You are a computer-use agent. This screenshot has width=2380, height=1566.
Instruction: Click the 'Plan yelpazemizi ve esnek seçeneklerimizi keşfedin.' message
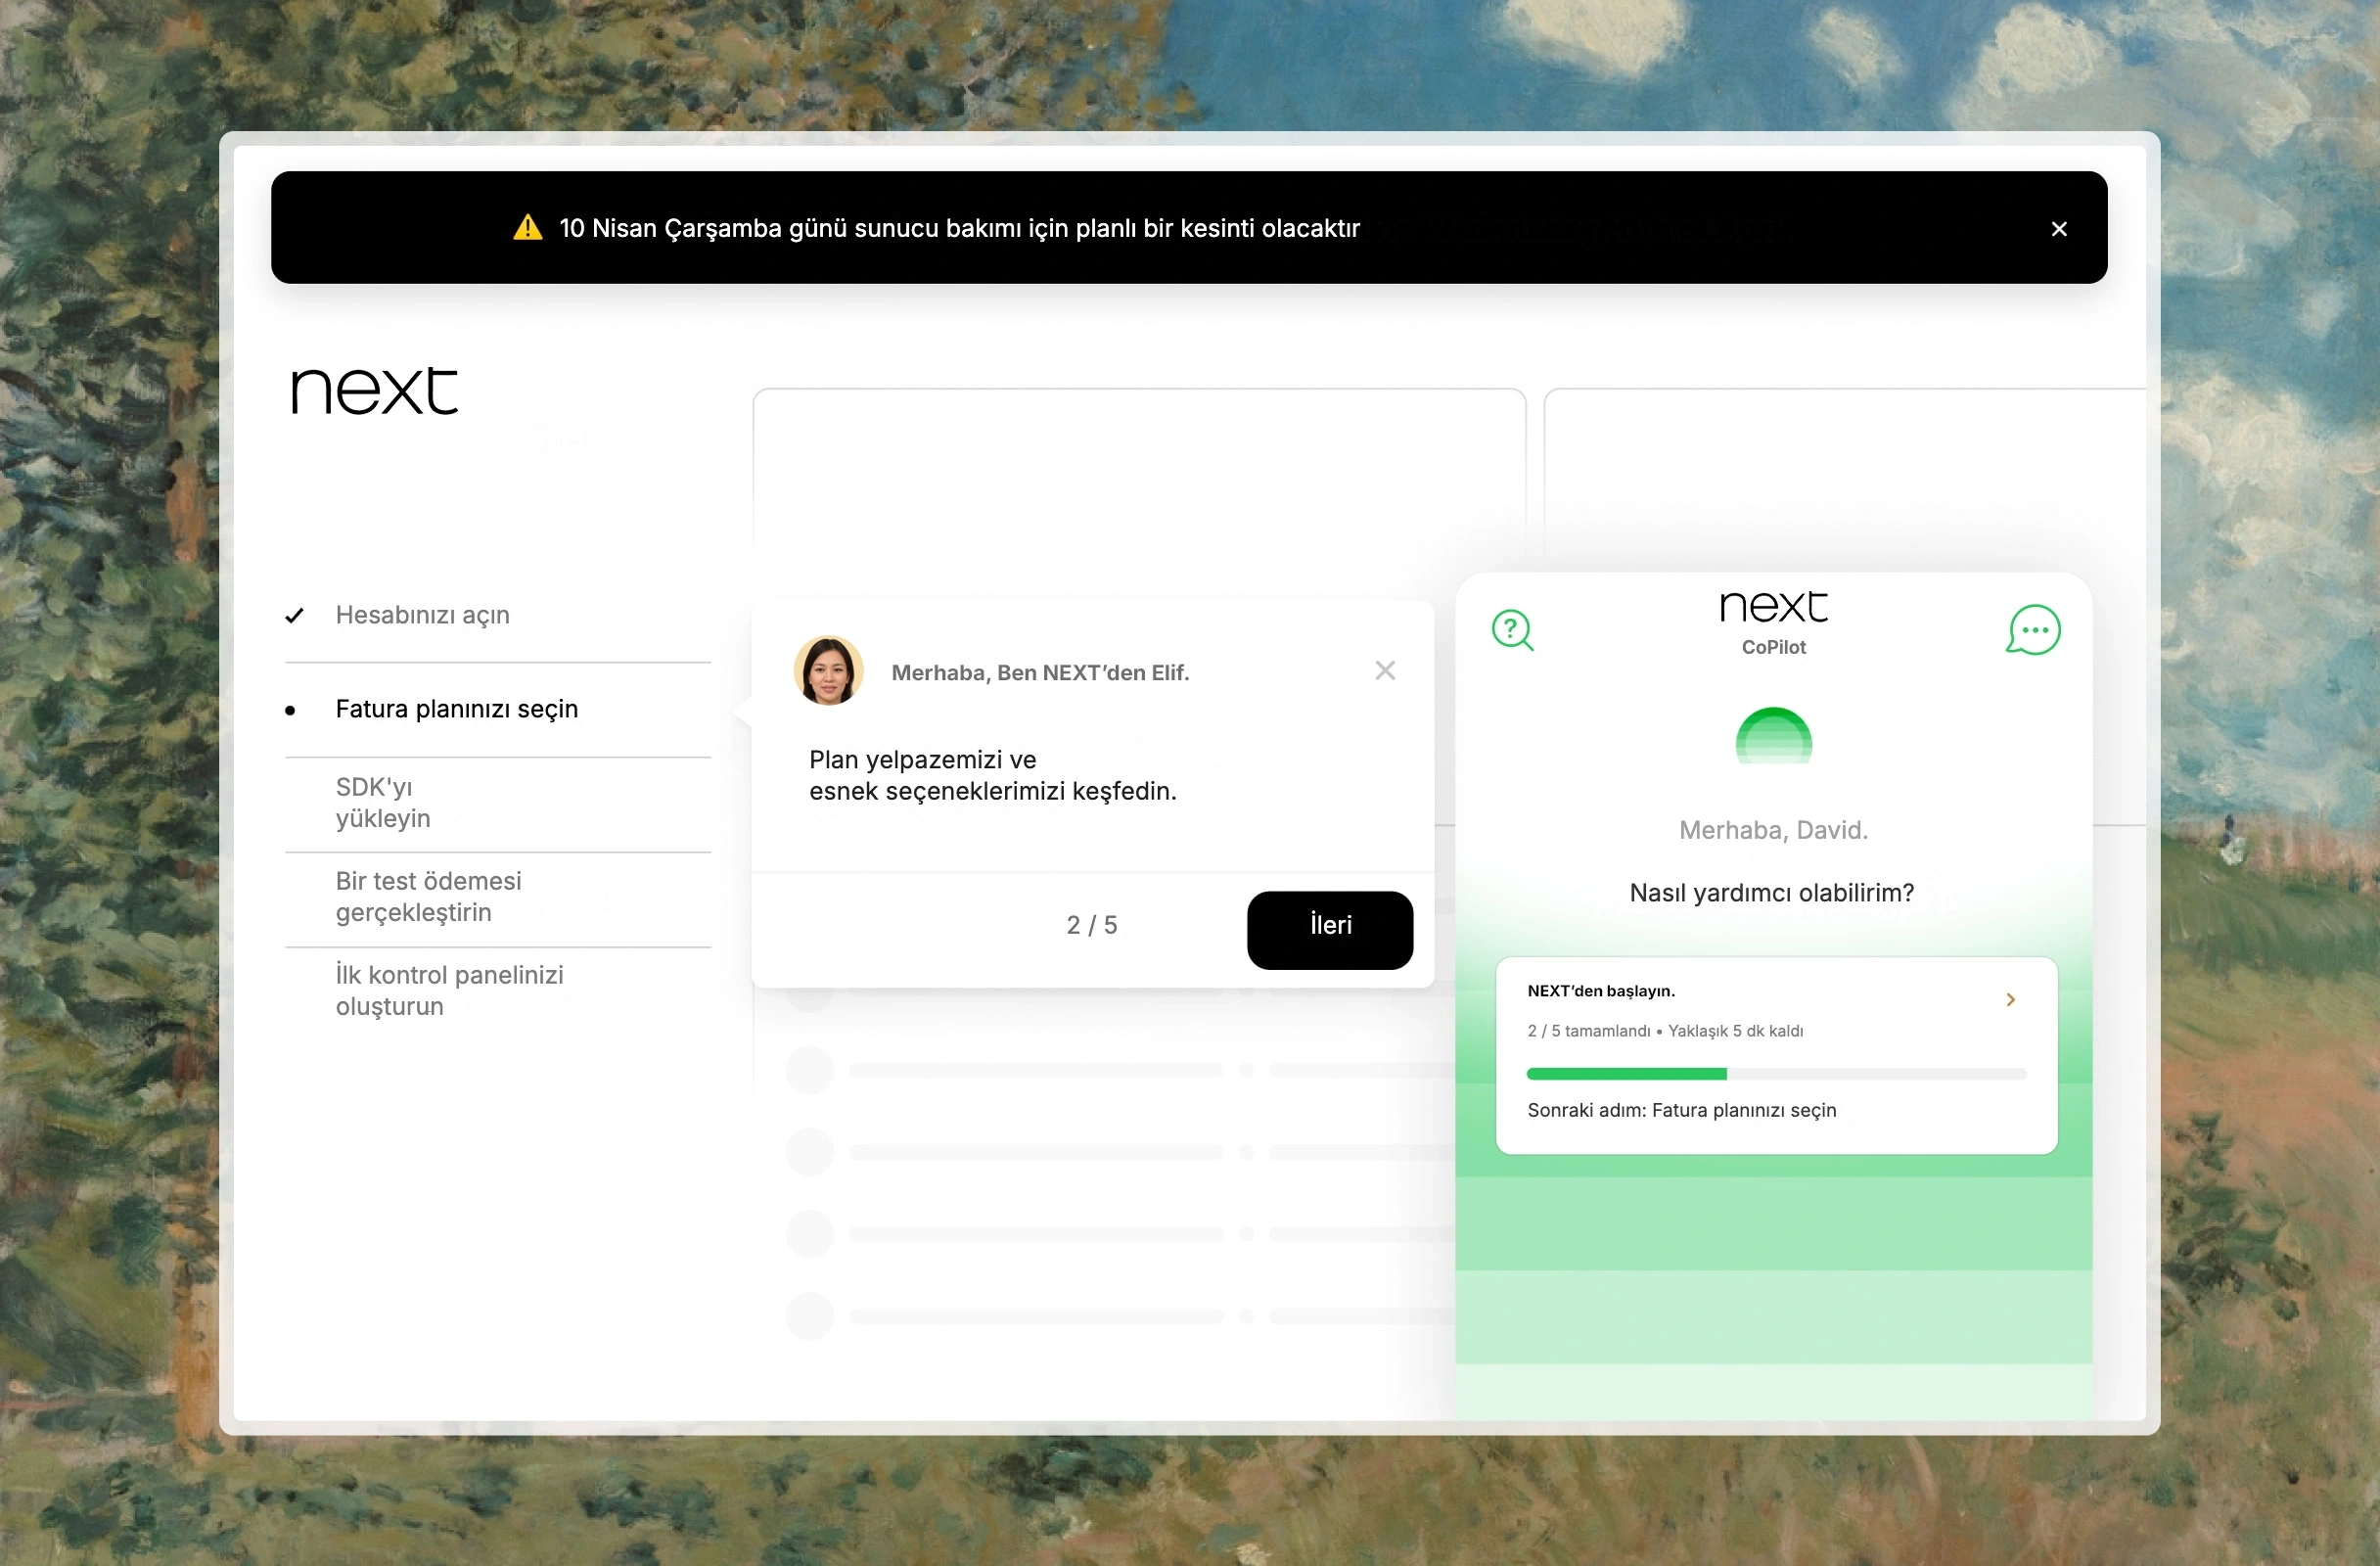point(992,776)
